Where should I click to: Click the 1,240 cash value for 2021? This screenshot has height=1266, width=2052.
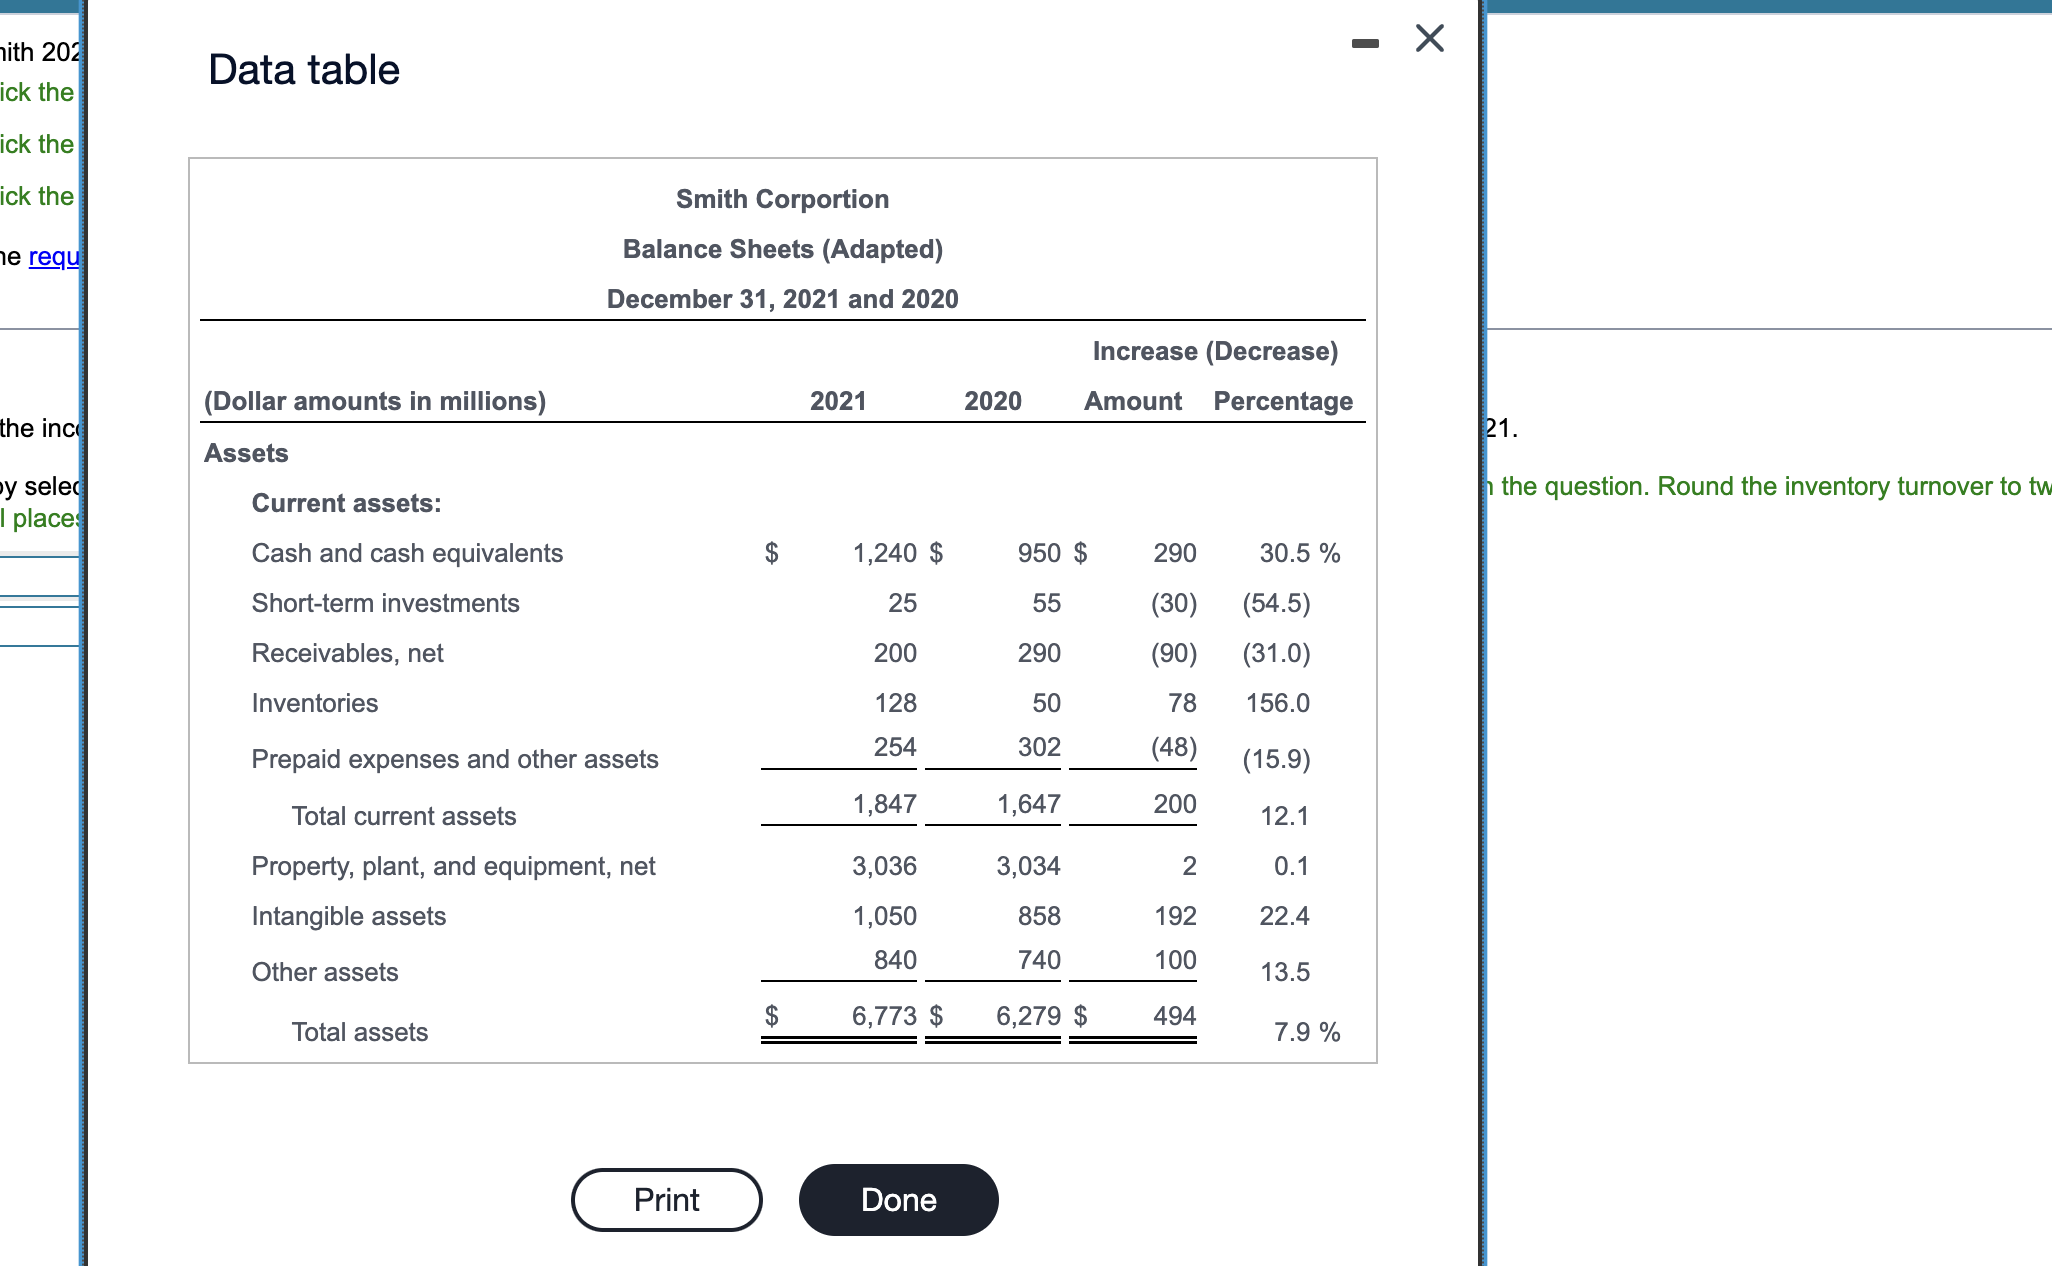coord(884,553)
